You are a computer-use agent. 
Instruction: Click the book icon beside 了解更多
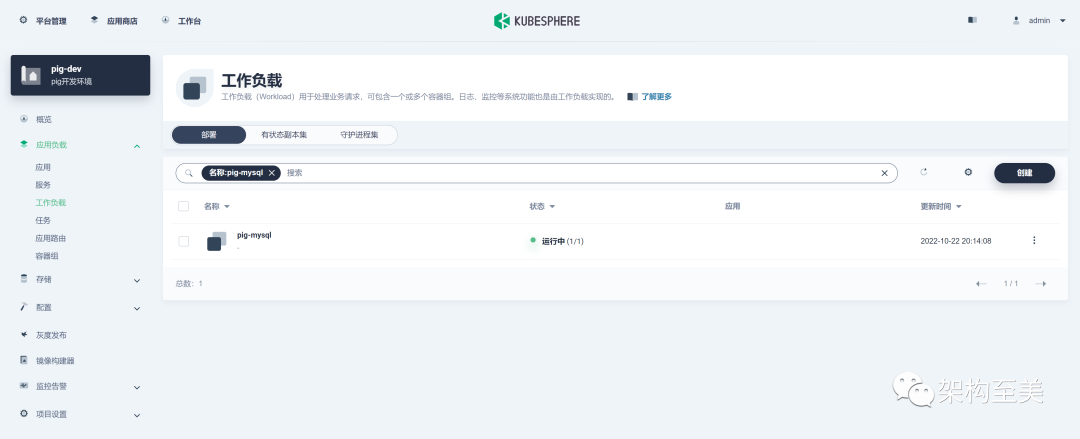click(632, 96)
